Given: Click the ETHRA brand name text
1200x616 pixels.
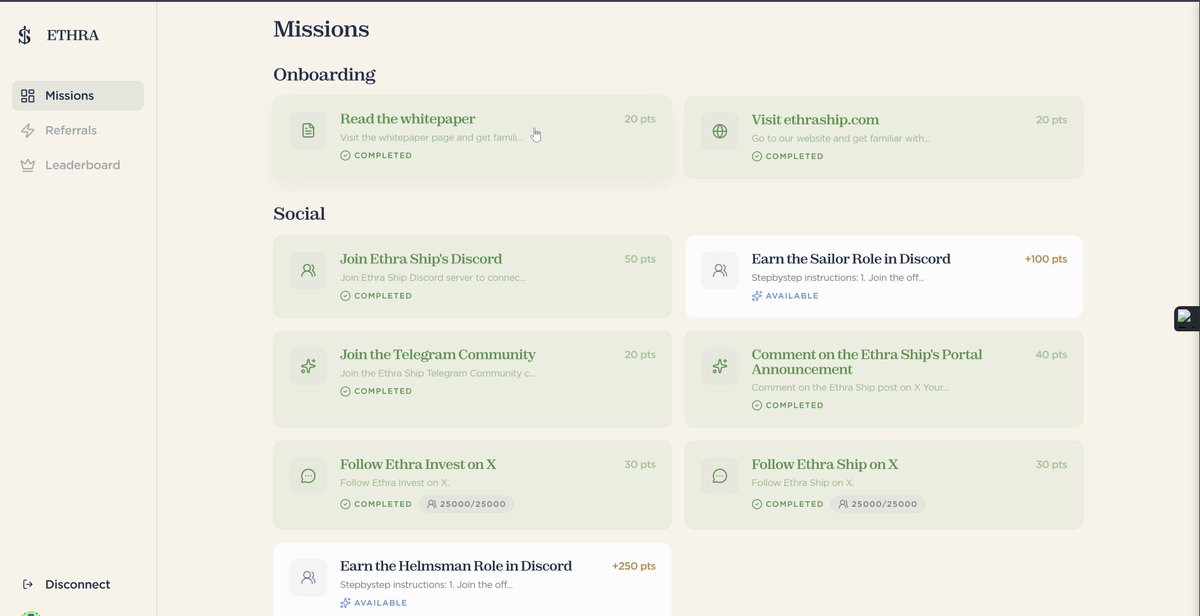Looking at the screenshot, I should 73,36.
